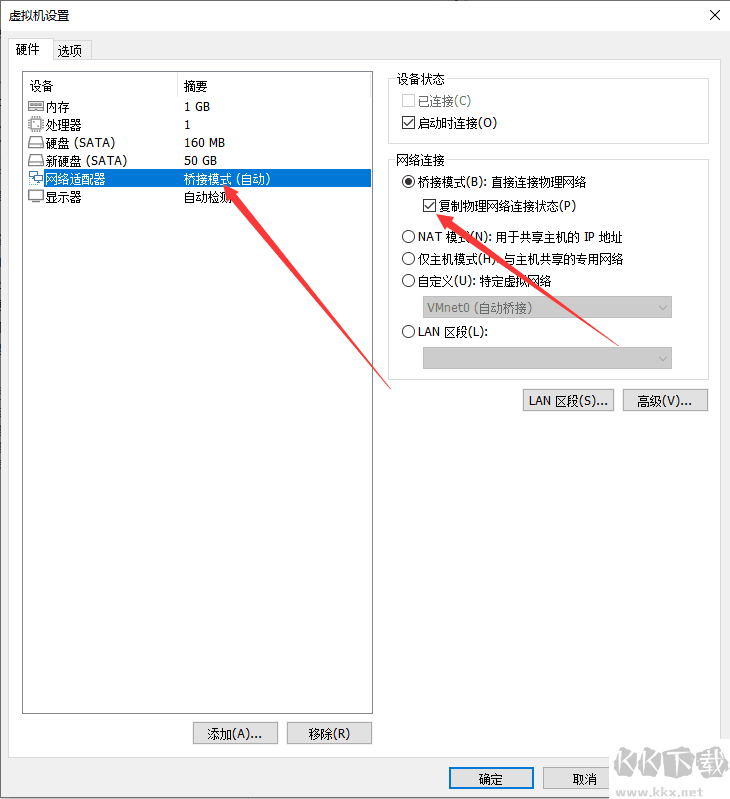Close the virtual machine settings dialog

[x=715, y=15]
